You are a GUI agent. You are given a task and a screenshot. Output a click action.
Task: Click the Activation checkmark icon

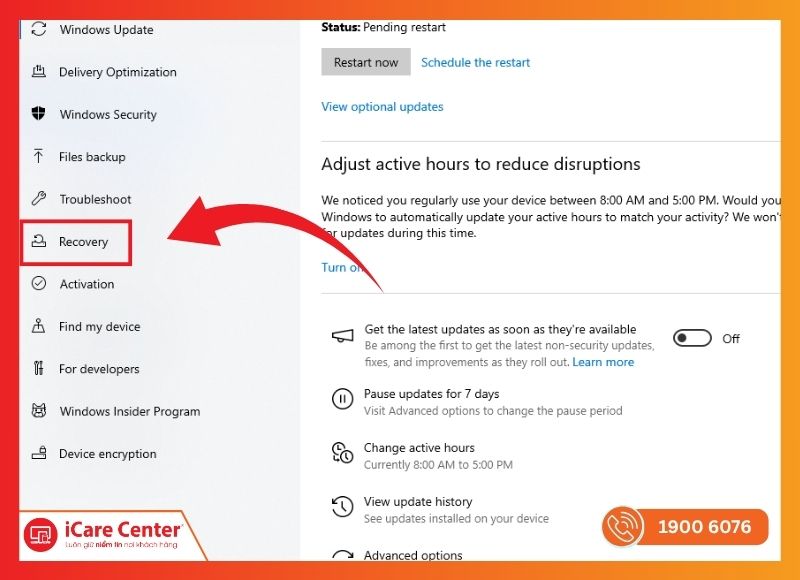[39, 283]
